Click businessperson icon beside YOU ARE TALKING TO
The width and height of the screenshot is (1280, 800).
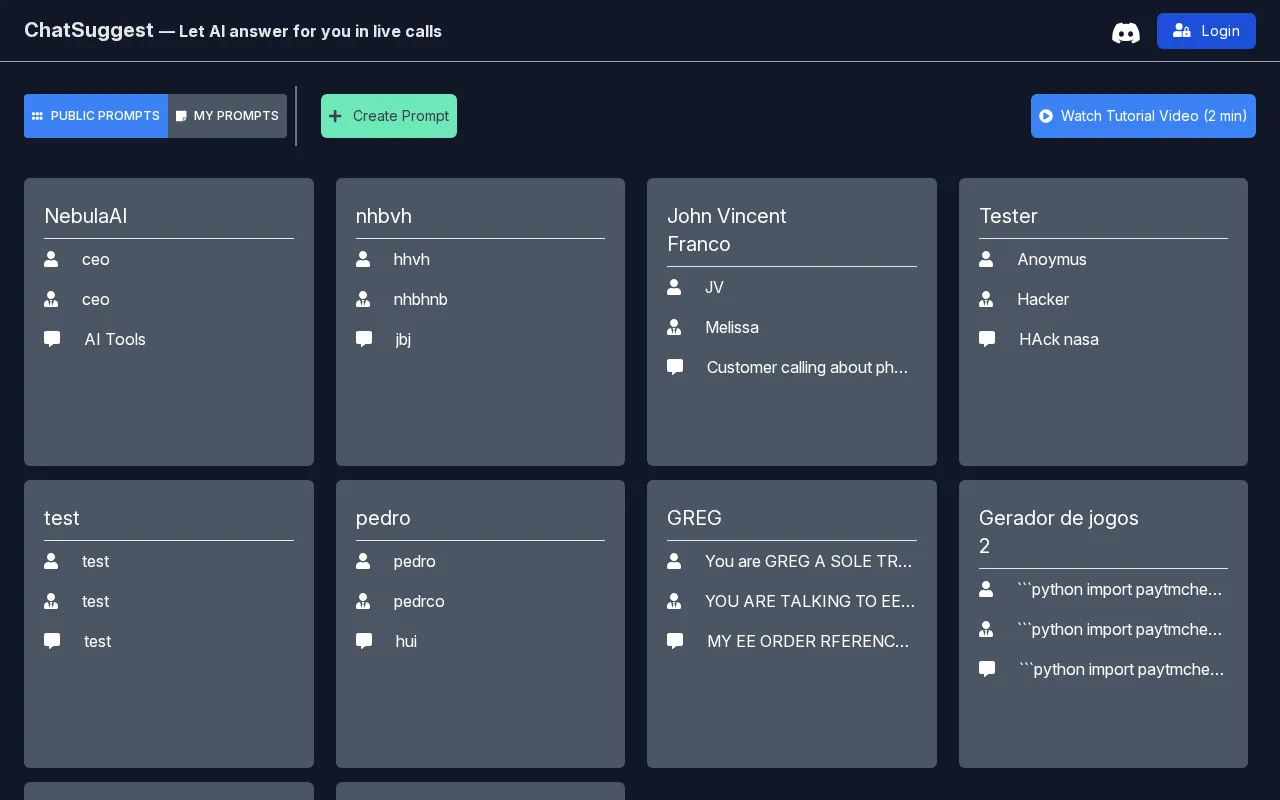tap(674, 601)
